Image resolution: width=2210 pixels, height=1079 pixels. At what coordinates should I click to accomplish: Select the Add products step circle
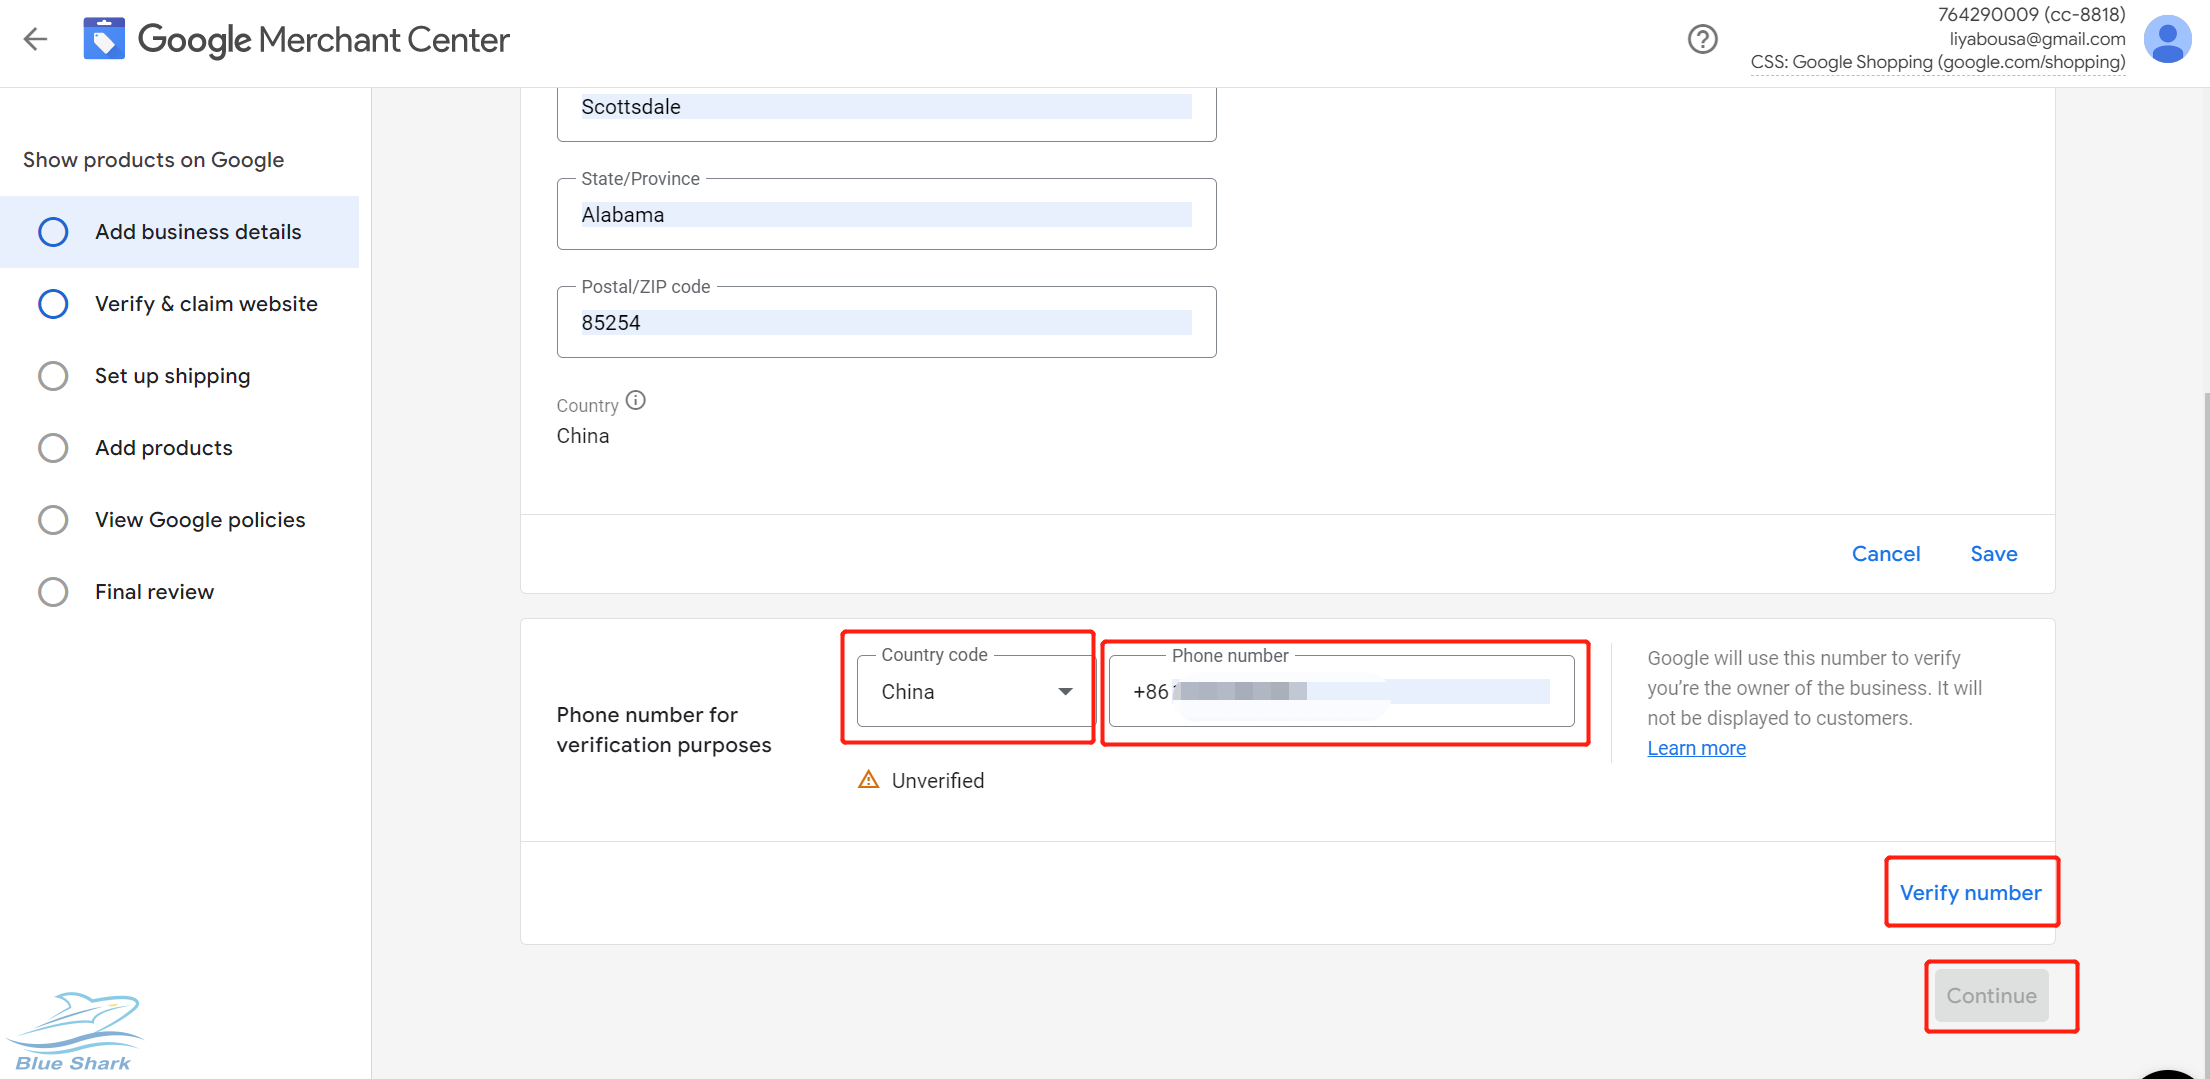click(x=53, y=448)
